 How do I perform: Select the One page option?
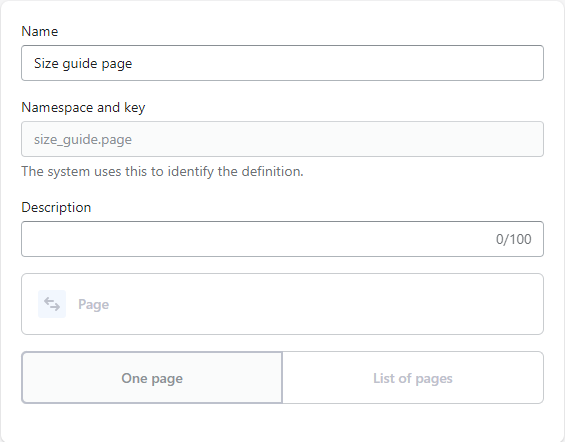point(152,378)
